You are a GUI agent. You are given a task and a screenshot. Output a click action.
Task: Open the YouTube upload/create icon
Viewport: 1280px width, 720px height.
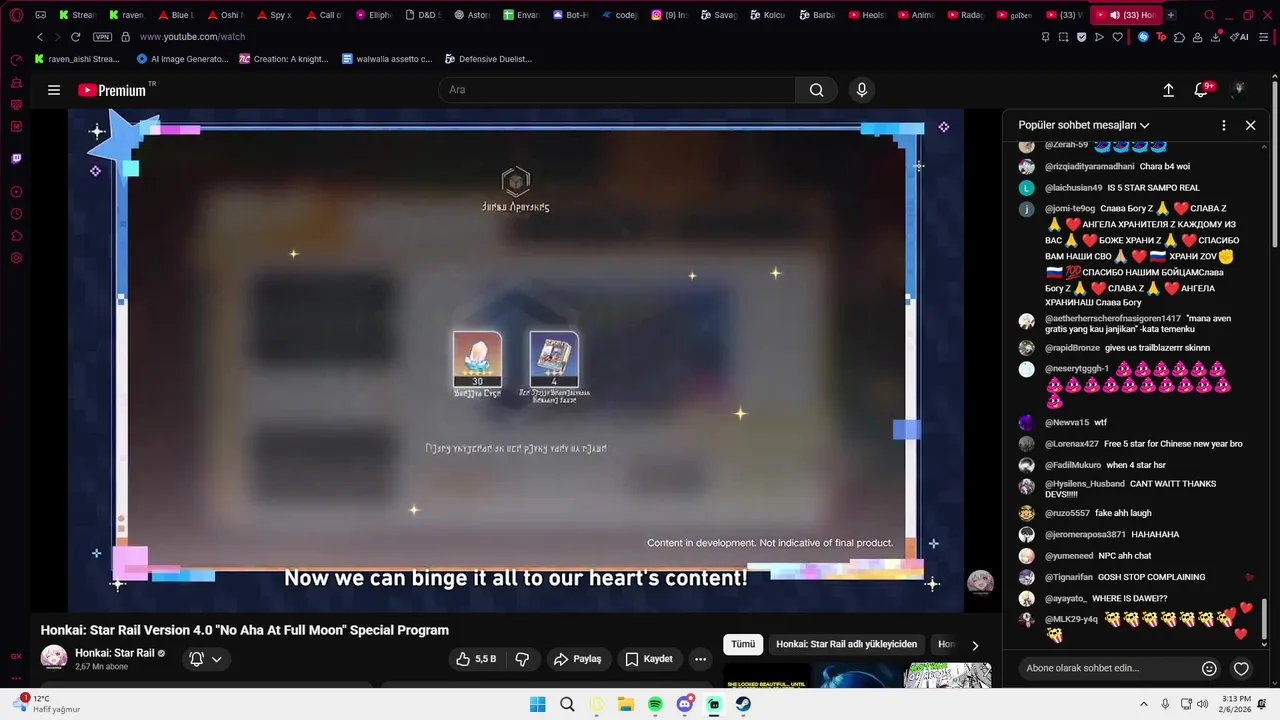[x=1168, y=90]
